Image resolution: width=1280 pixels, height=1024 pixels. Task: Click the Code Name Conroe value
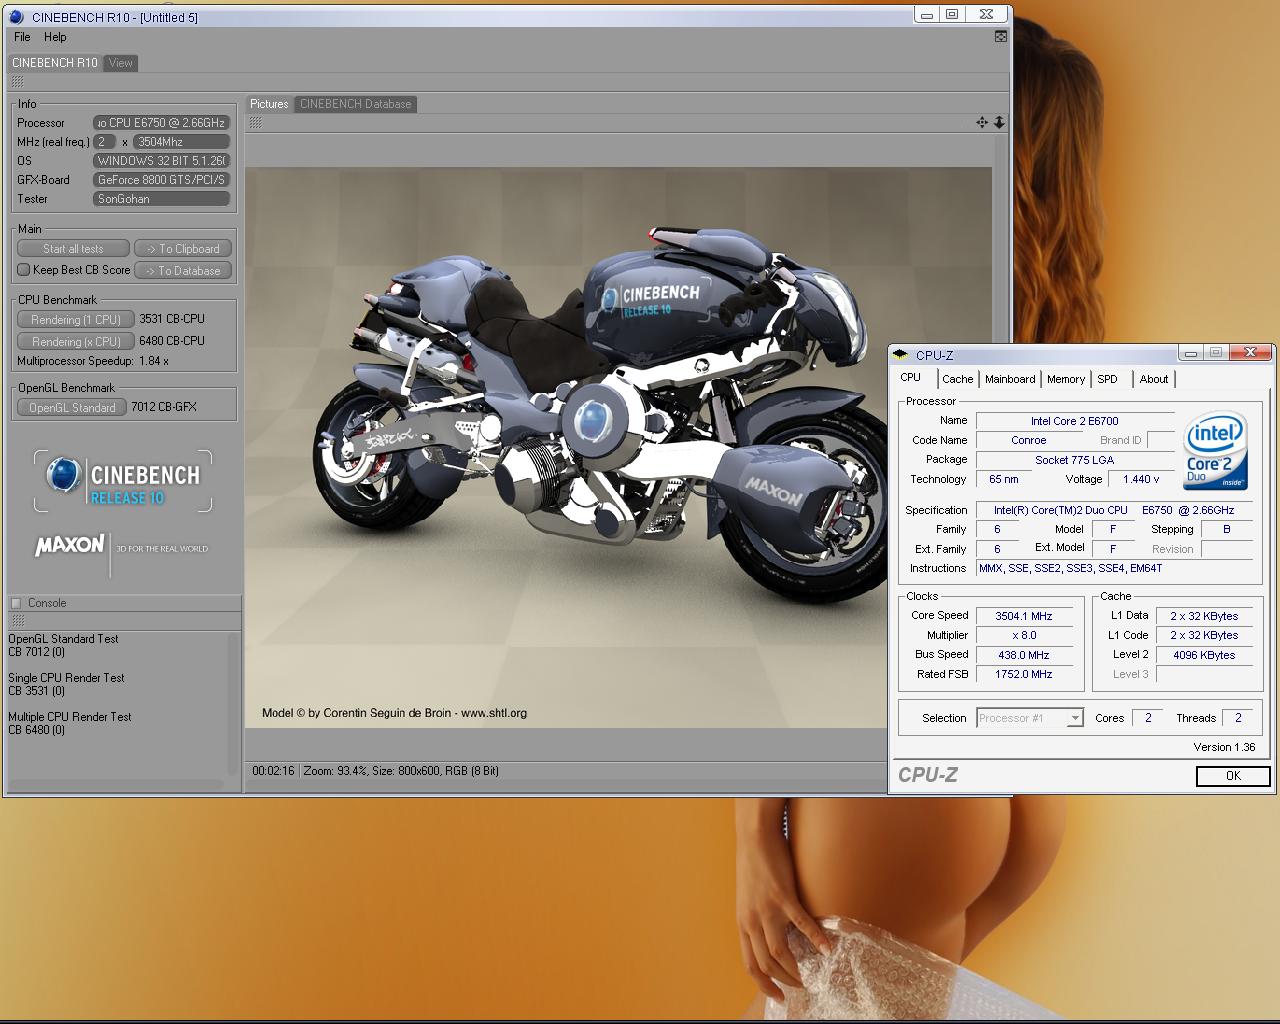1028,440
